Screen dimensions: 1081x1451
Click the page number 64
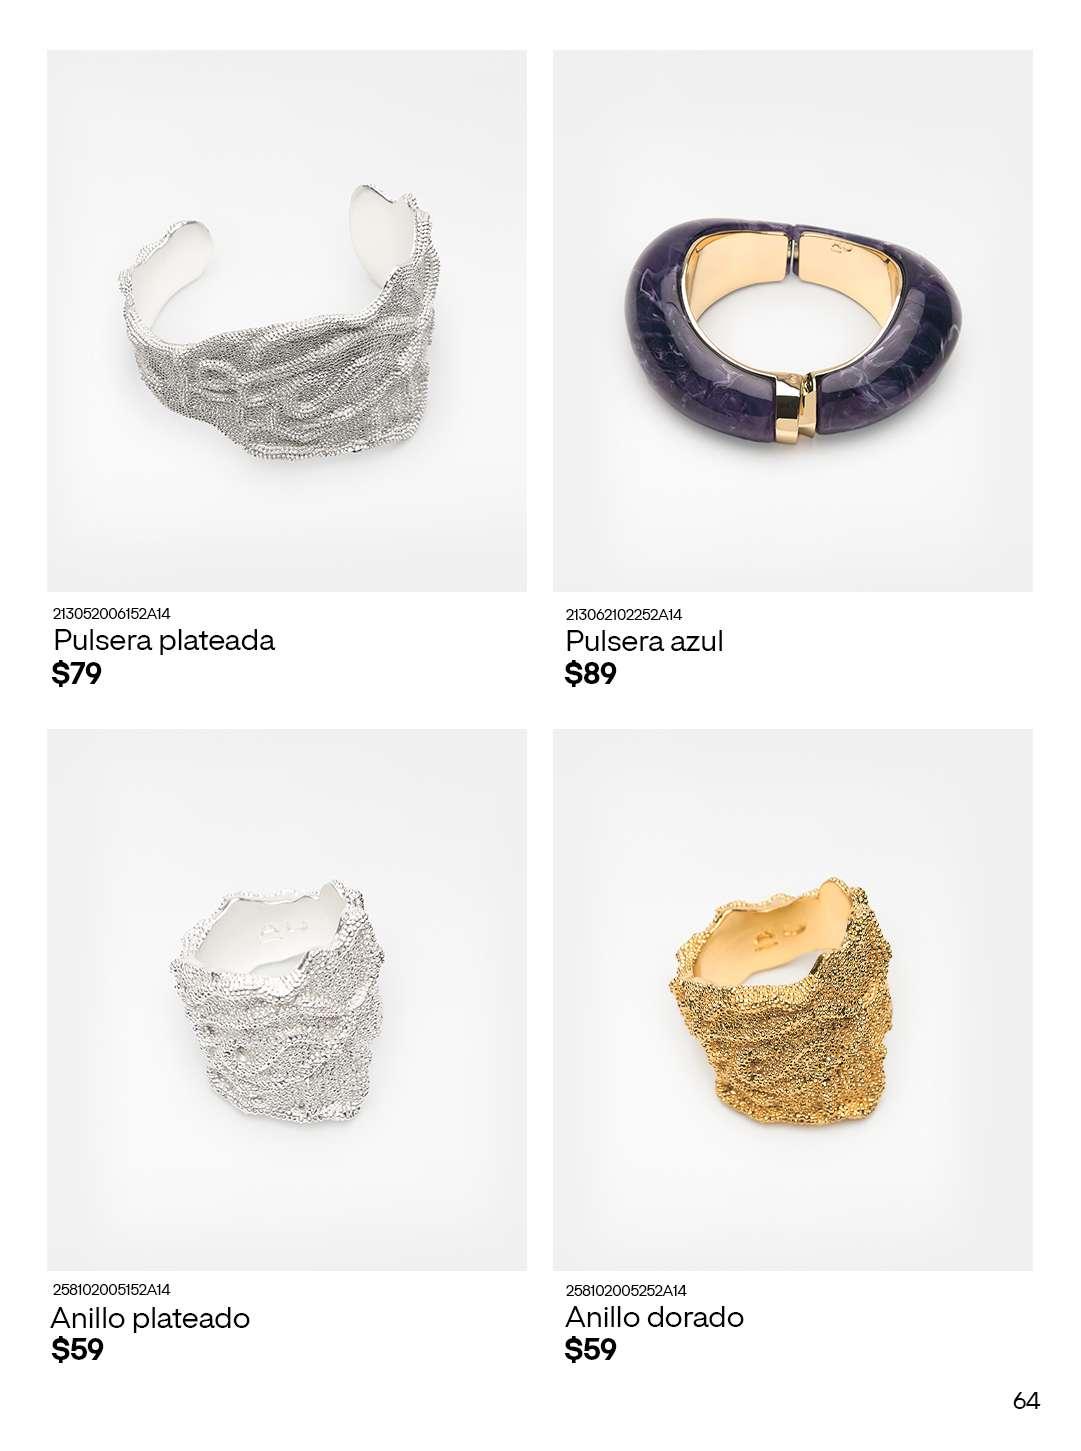pyautogui.click(x=1026, y=1401)
